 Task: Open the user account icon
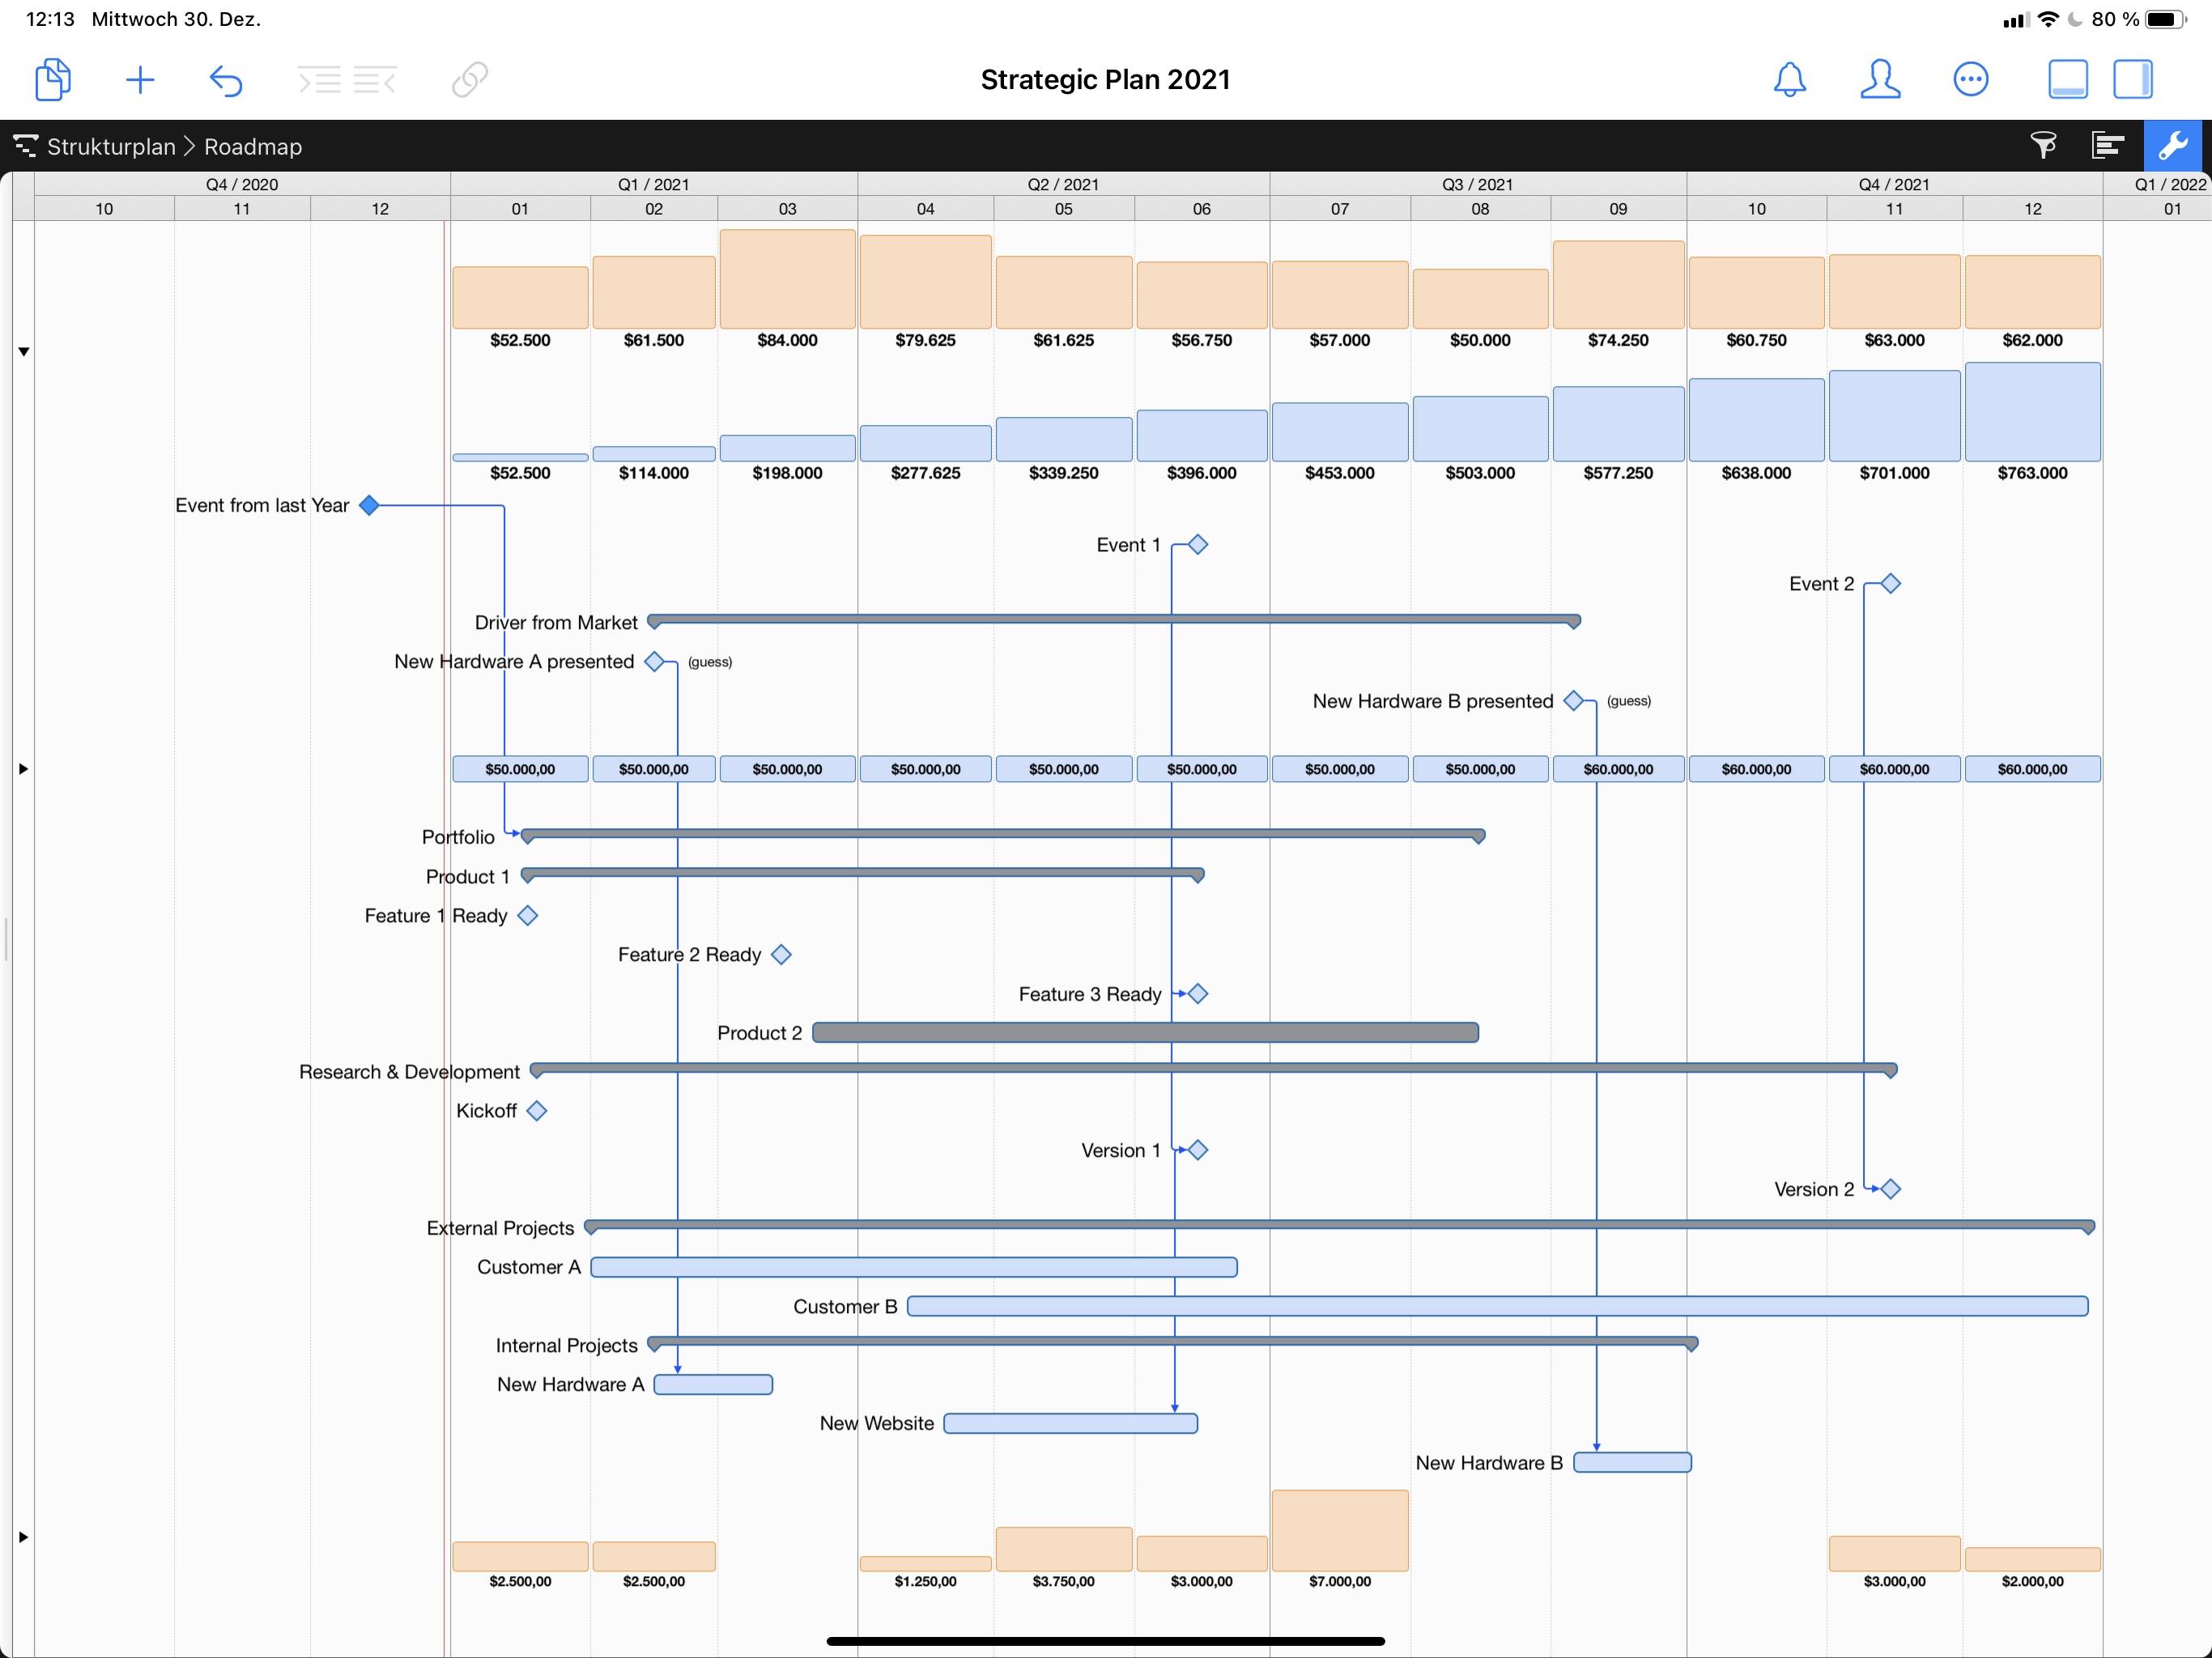[1879, 80]
